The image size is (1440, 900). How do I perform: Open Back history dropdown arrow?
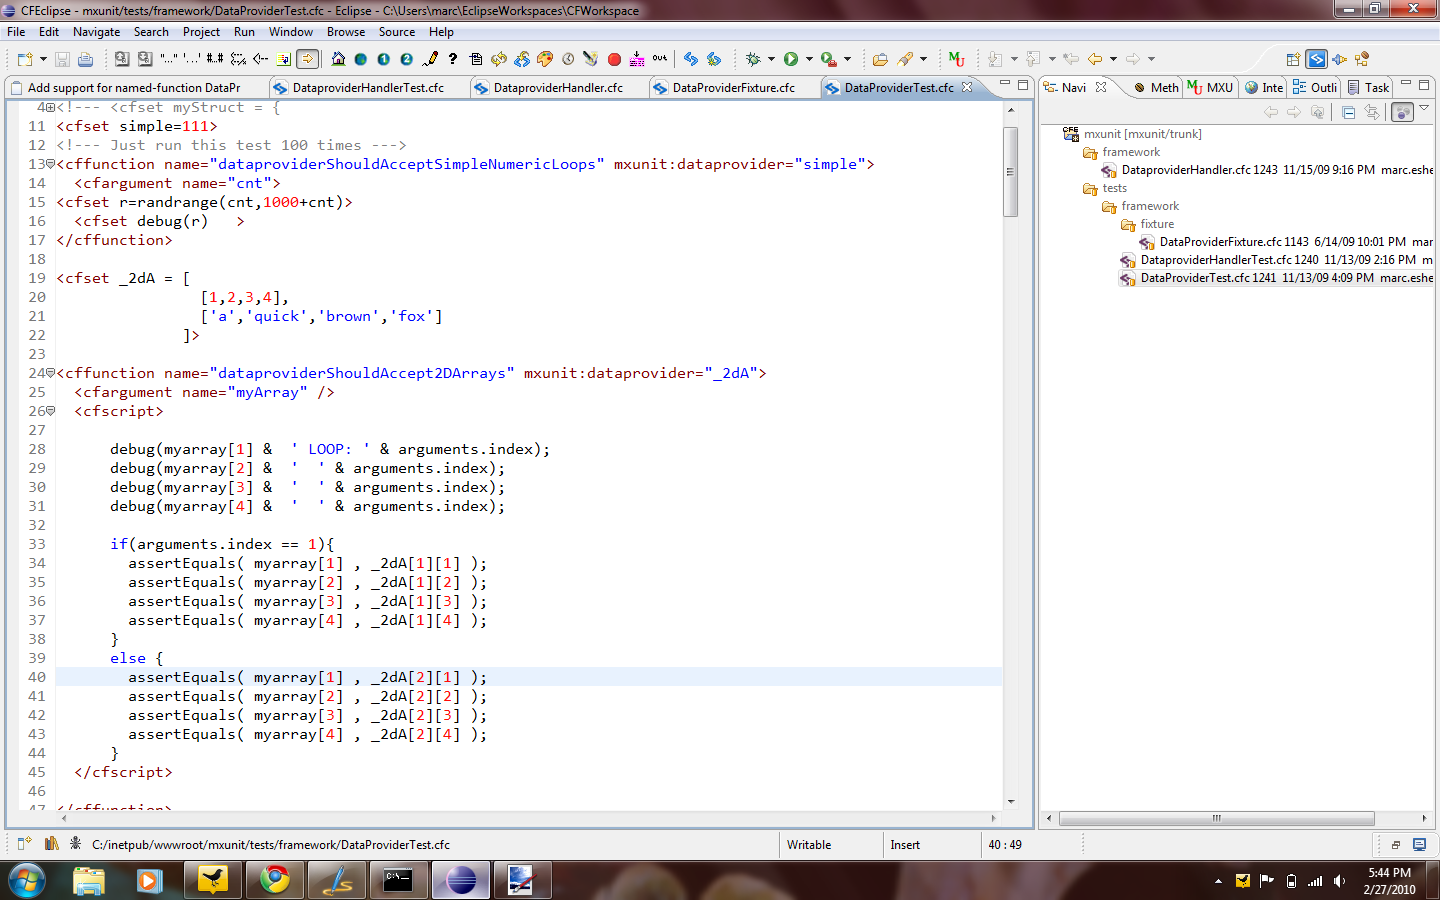click(1113, 59)
